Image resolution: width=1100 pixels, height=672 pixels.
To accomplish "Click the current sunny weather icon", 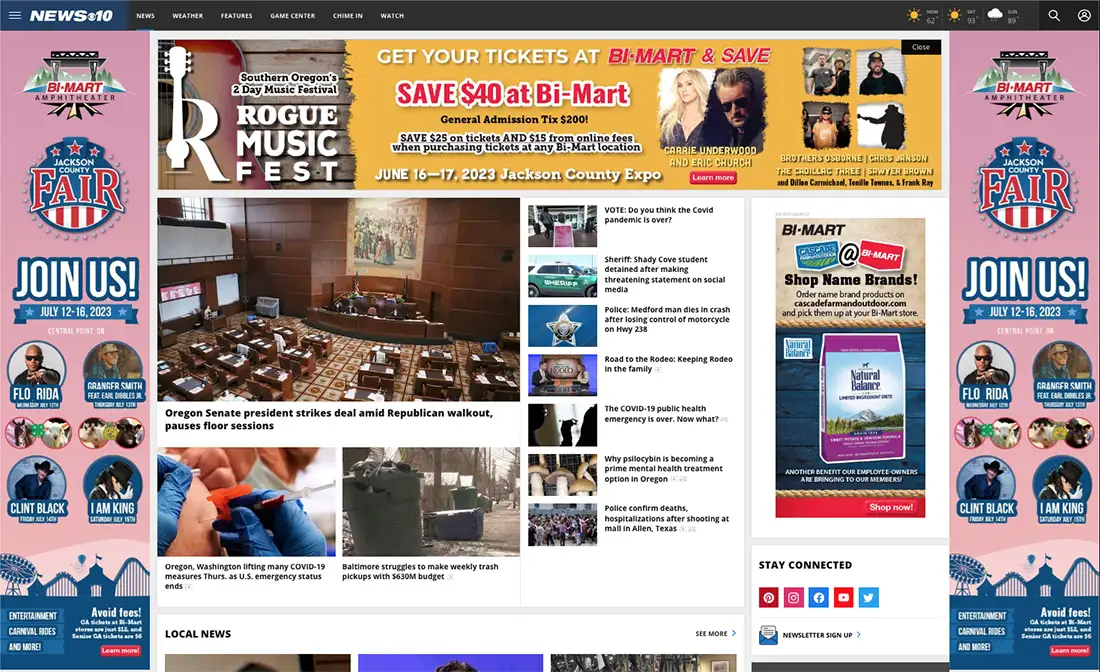I will coord(913,15).
